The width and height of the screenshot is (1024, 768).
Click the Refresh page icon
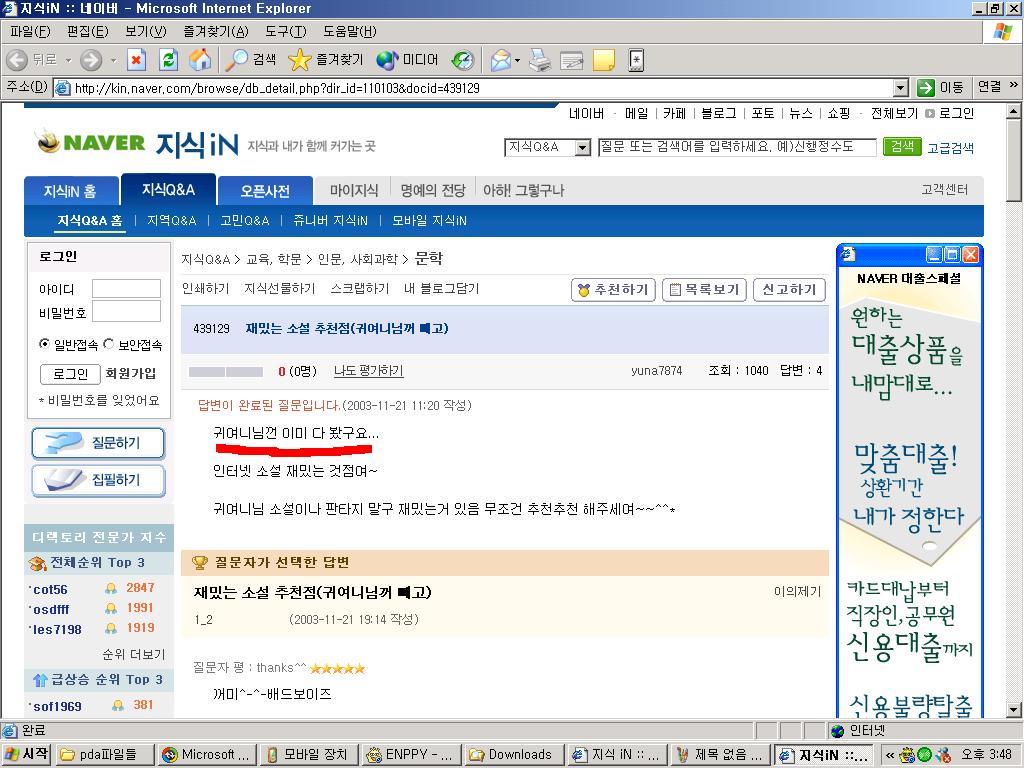pyautogui.click(x=168, y=60)
